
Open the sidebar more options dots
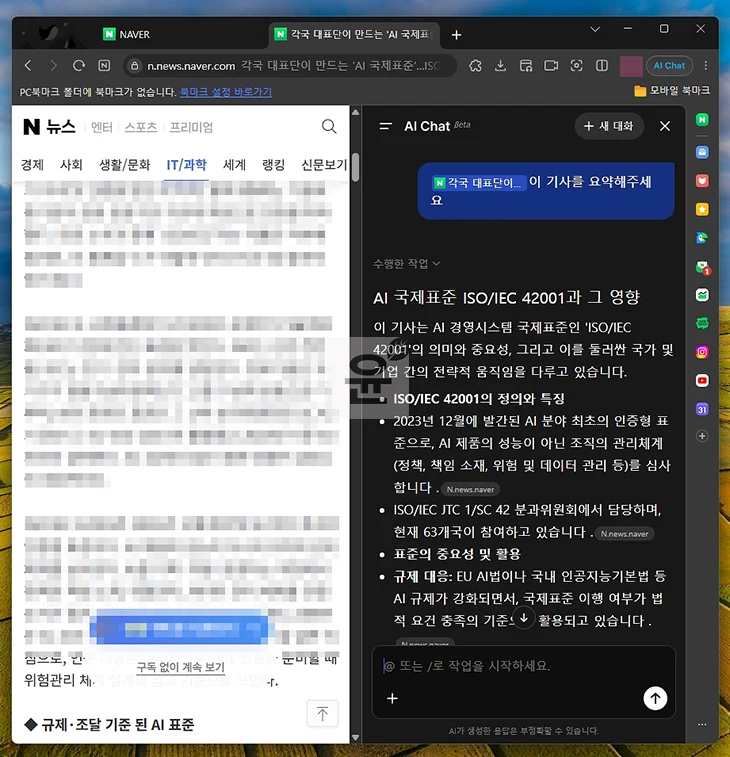pyautogui.click(x=702, y=724)
